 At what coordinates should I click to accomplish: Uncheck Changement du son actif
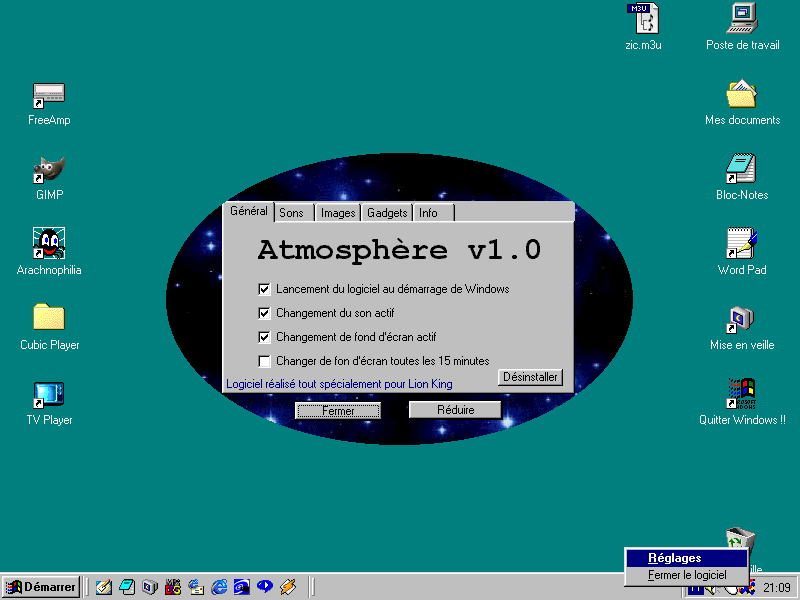(264, 313)
